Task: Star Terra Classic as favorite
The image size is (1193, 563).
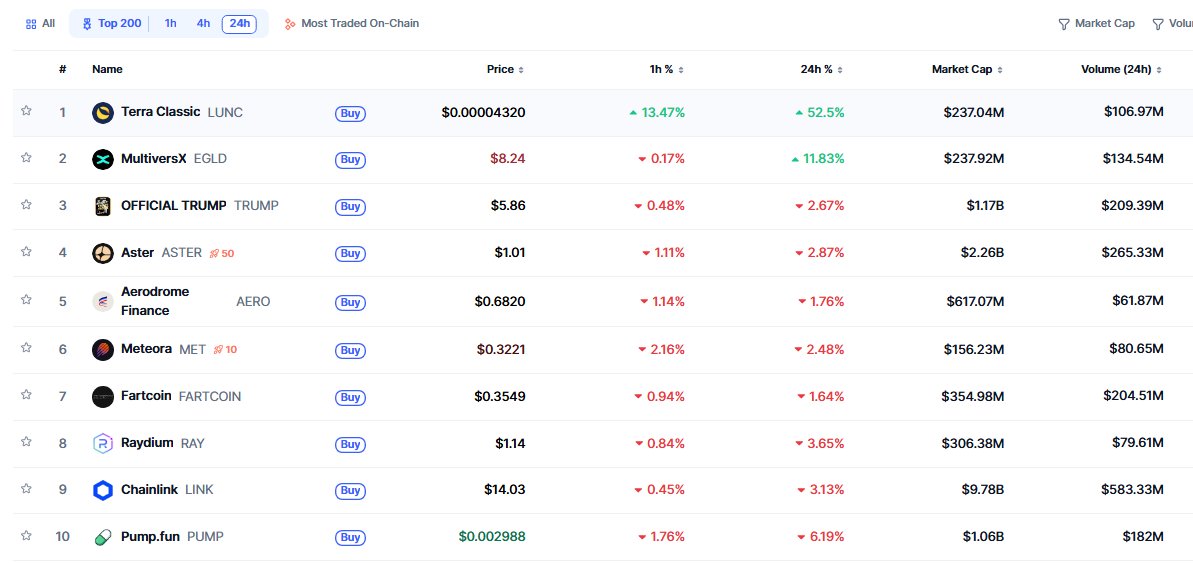Action: click(x=26, y=111)
